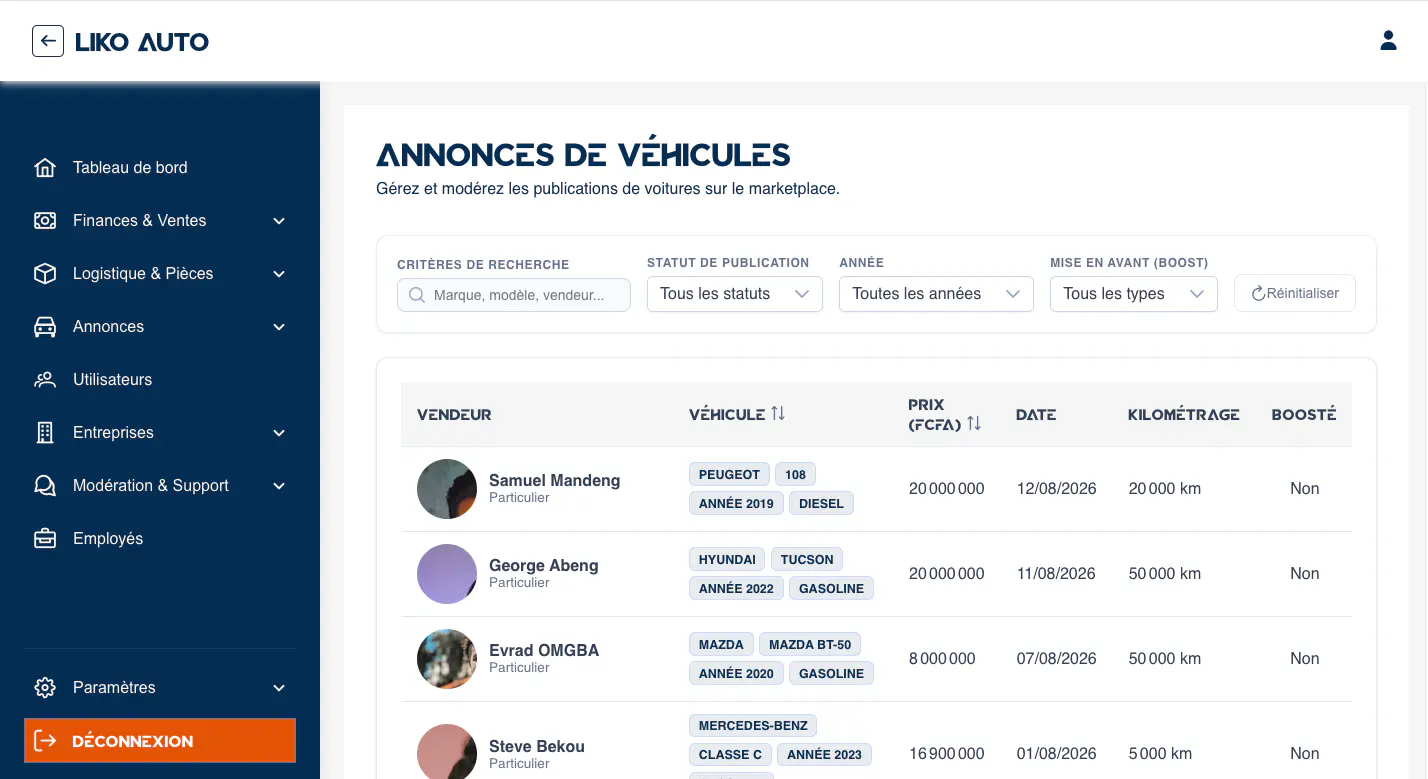Click the date 12/08/2026
This screenshot has height=779, width=1428.
(1056, 489)
